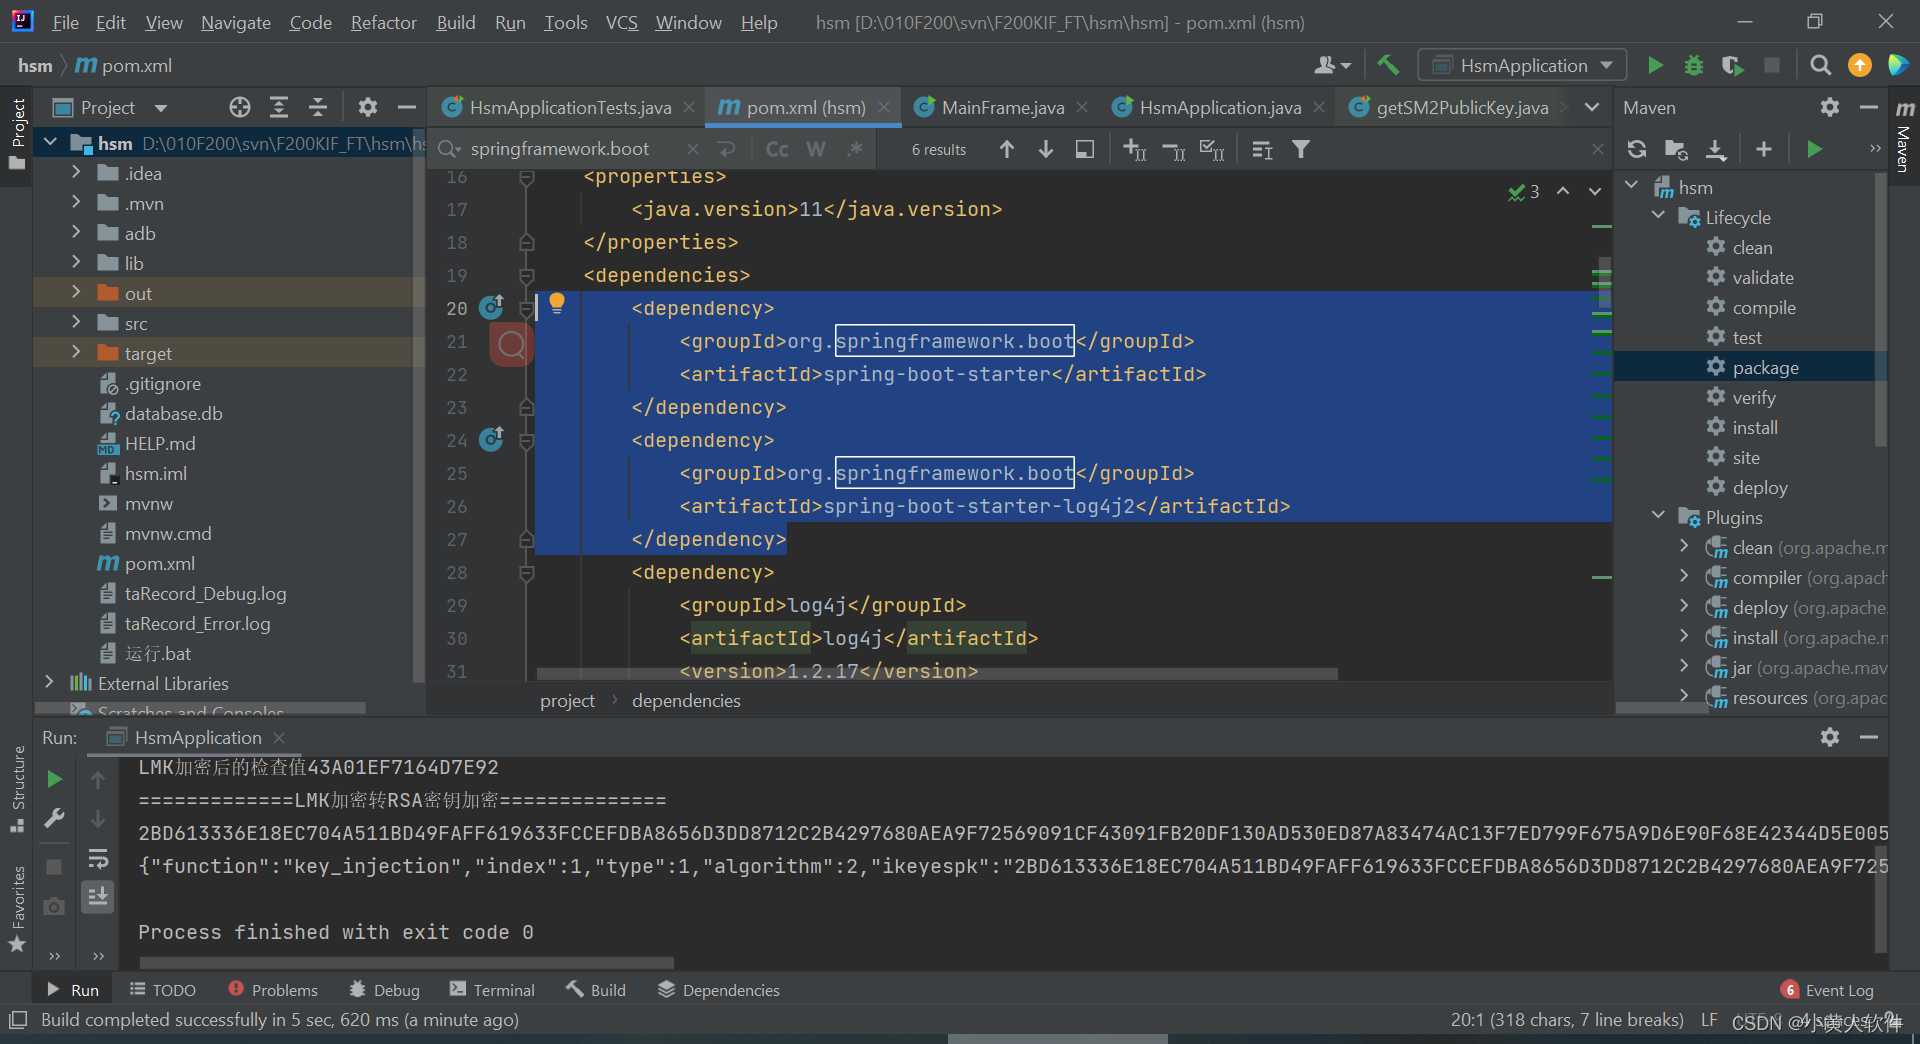Expand compiler plugin in Maven panel
The width and height of the screenshot is (1920, 1044).
coord(1685,577)
